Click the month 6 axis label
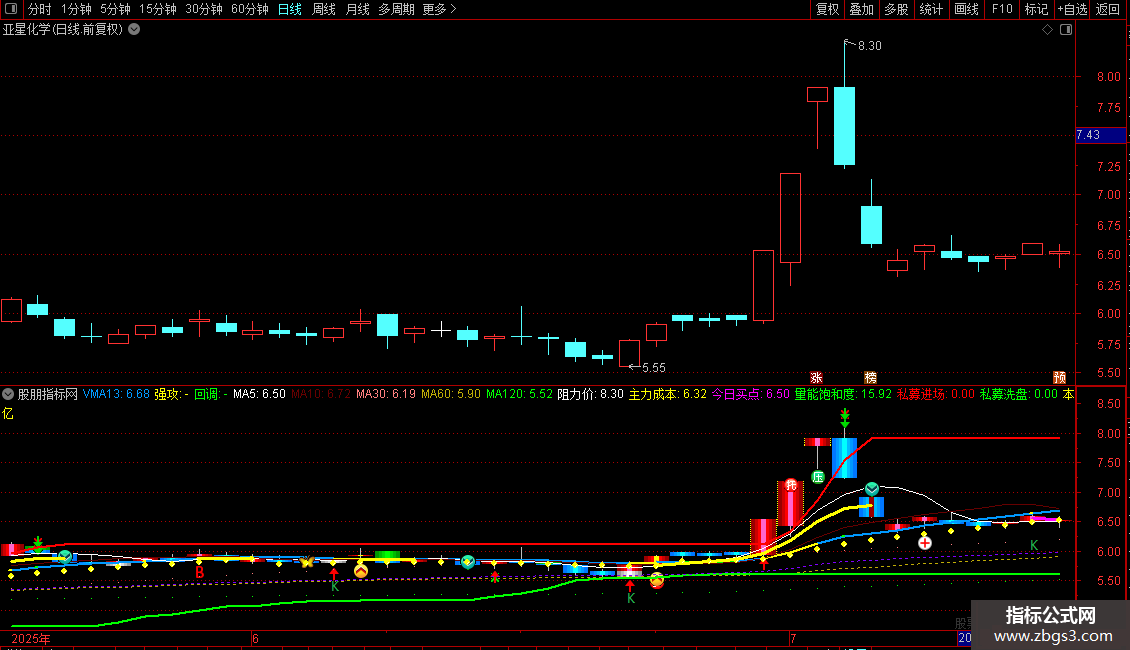Viewport: 1130px width, 650px height. pos(255,638)
